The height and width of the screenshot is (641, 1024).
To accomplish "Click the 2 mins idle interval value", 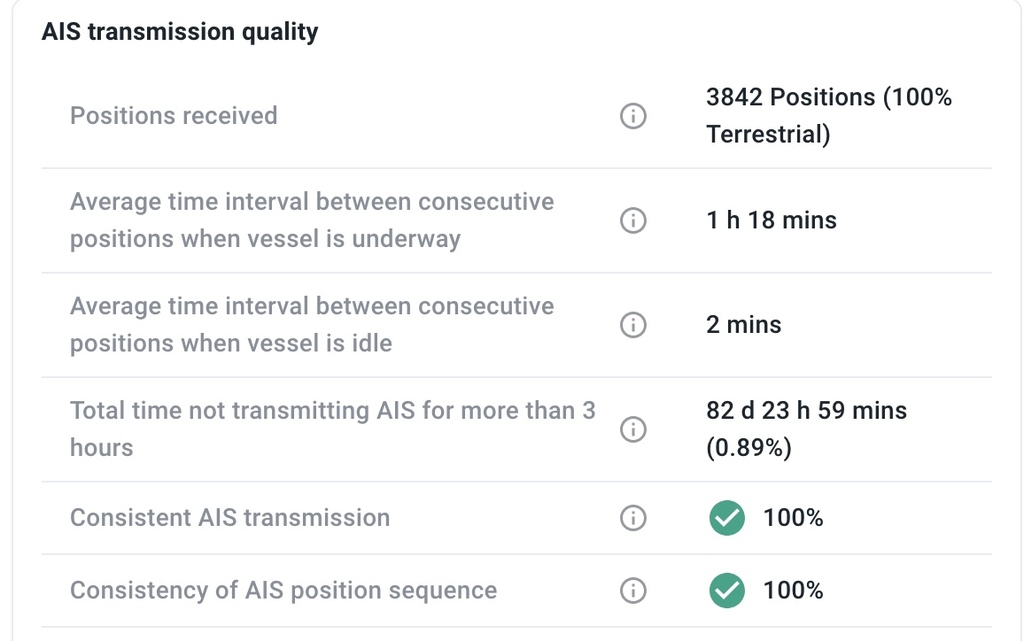I will [x=744, y=324].
